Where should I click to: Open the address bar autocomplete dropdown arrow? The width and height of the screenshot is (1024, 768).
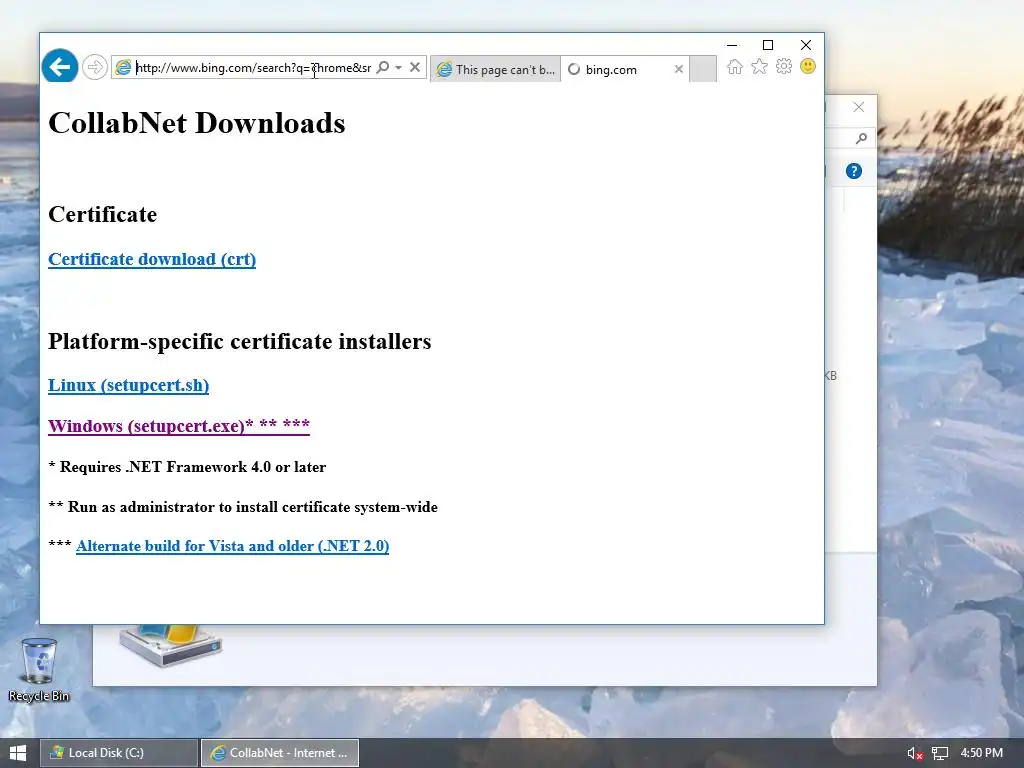tap(398, 67)
